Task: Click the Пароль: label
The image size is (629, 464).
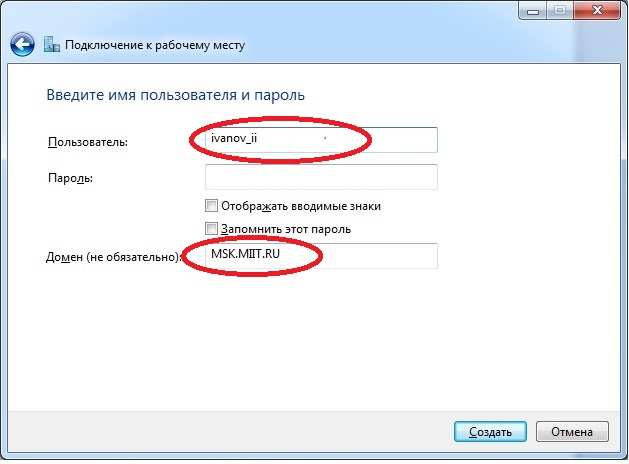Action: pos(70,178)
